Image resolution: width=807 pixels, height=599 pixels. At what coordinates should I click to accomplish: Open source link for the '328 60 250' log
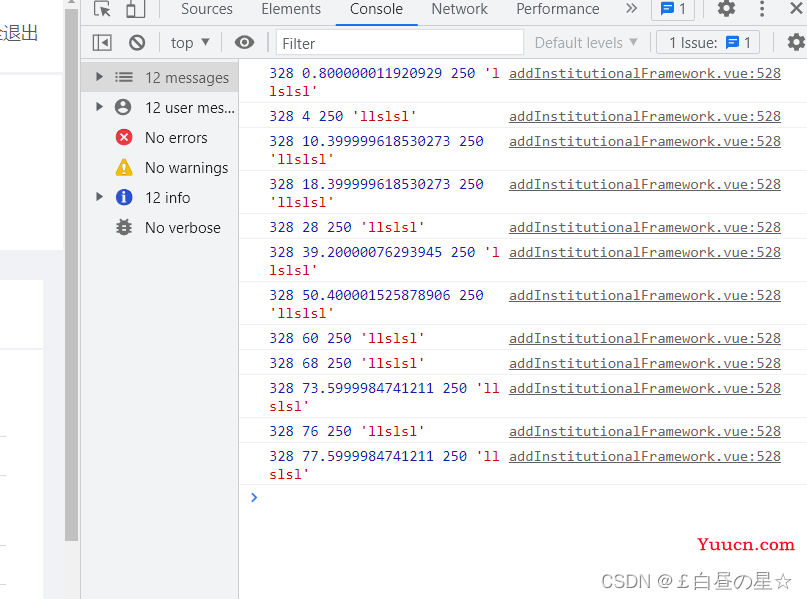[645, 339]
